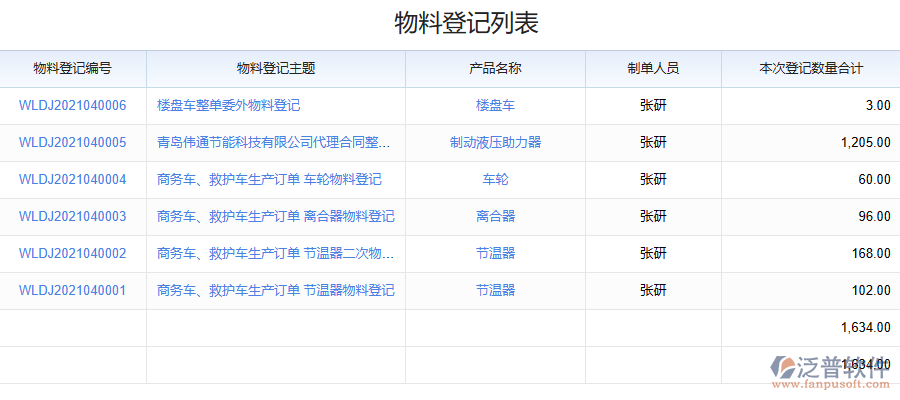
Task: Sort by 制单人员 column header
Action: tap(653, 69)
